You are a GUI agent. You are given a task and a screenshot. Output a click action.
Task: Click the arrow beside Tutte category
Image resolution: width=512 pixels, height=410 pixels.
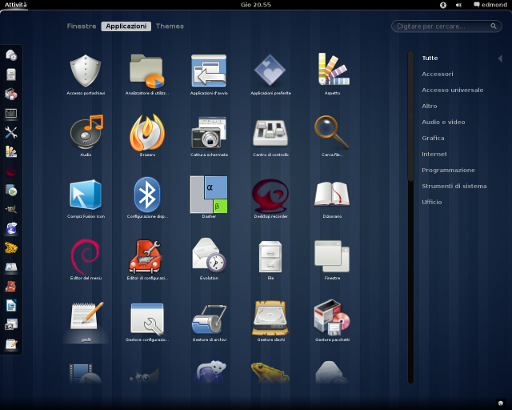(x=500, y=58)
